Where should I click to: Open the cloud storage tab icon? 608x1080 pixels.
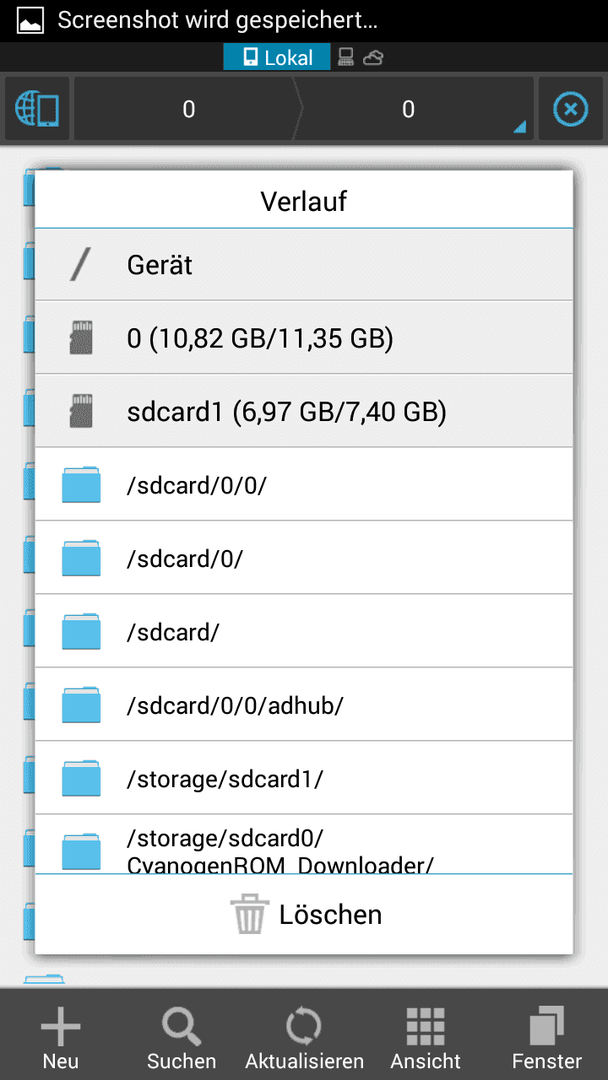tap(373, 58)
